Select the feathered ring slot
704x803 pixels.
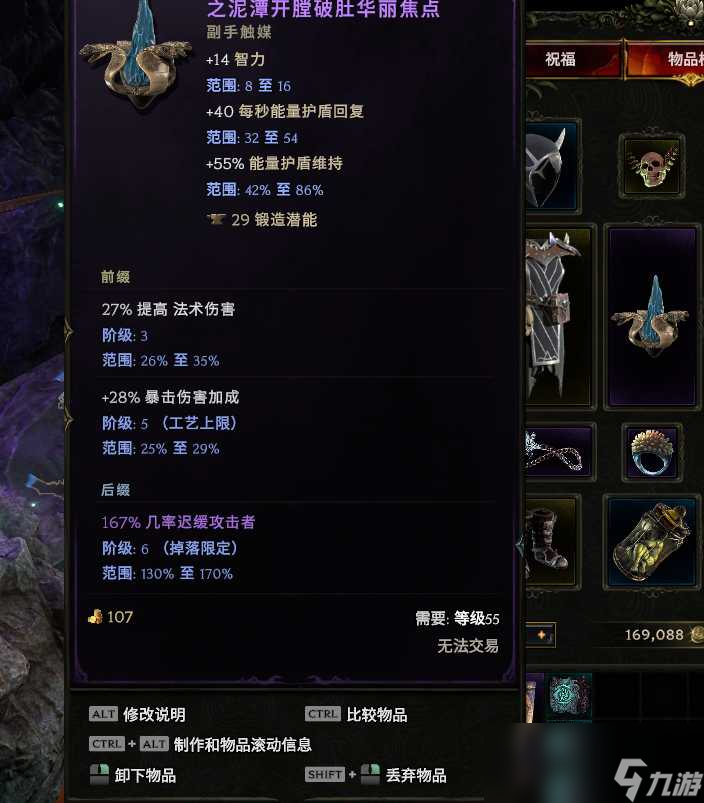click(x=652, y=452)
